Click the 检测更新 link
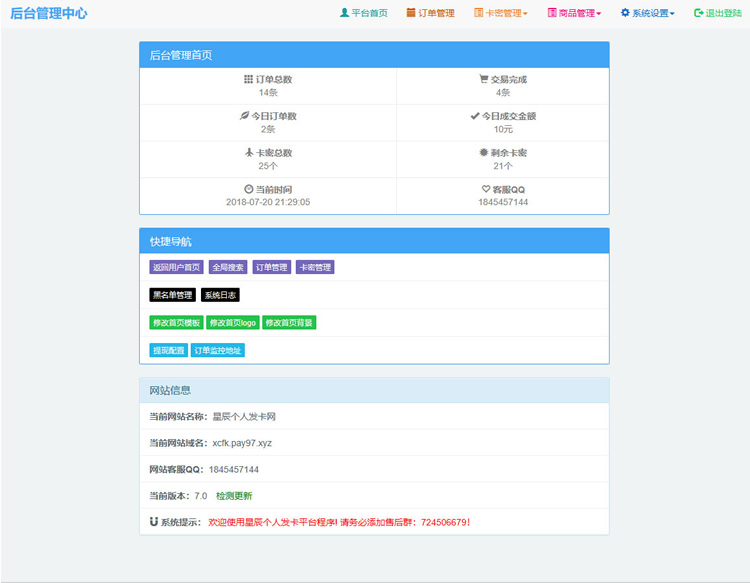750x583 pixels. tap(234, 496)
